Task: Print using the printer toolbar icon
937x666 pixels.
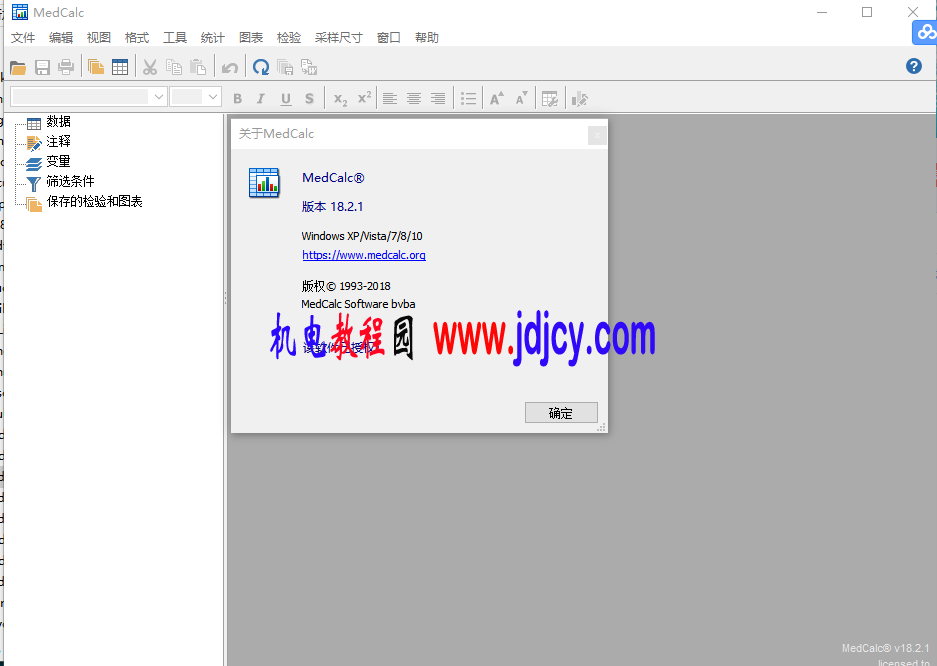Action: pos(66,67)
